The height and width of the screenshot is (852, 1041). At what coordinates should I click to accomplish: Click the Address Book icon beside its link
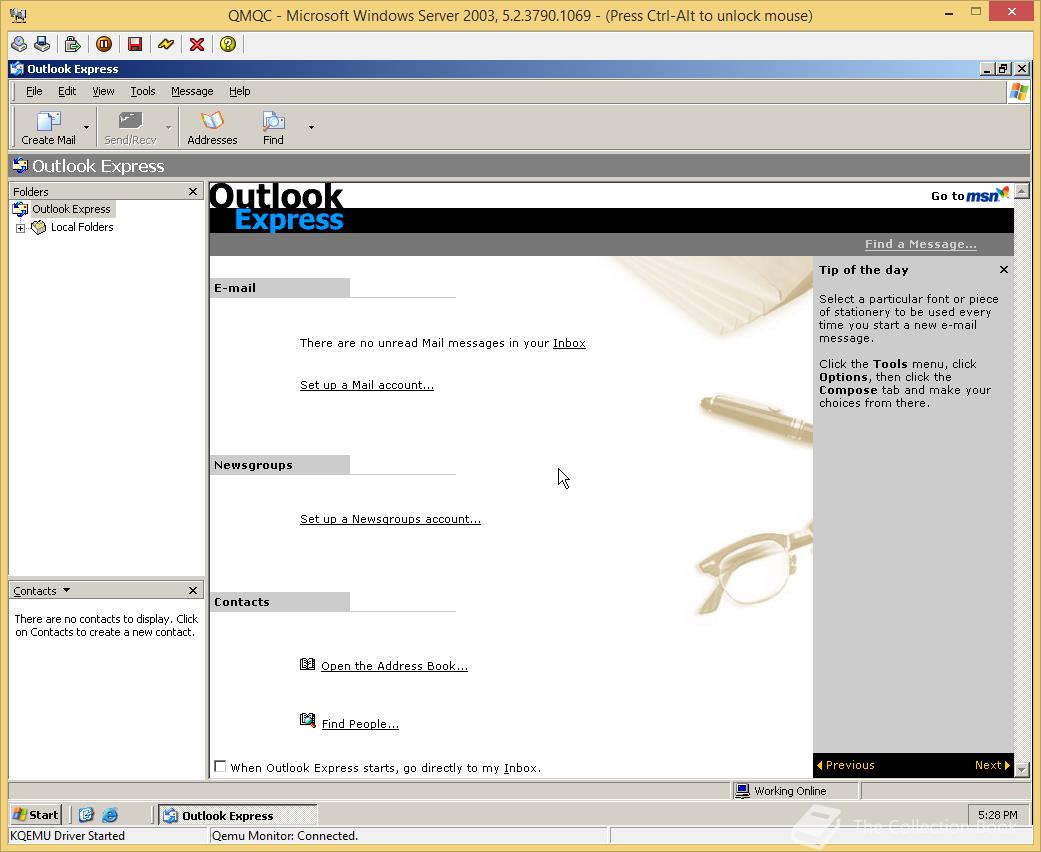307,664
